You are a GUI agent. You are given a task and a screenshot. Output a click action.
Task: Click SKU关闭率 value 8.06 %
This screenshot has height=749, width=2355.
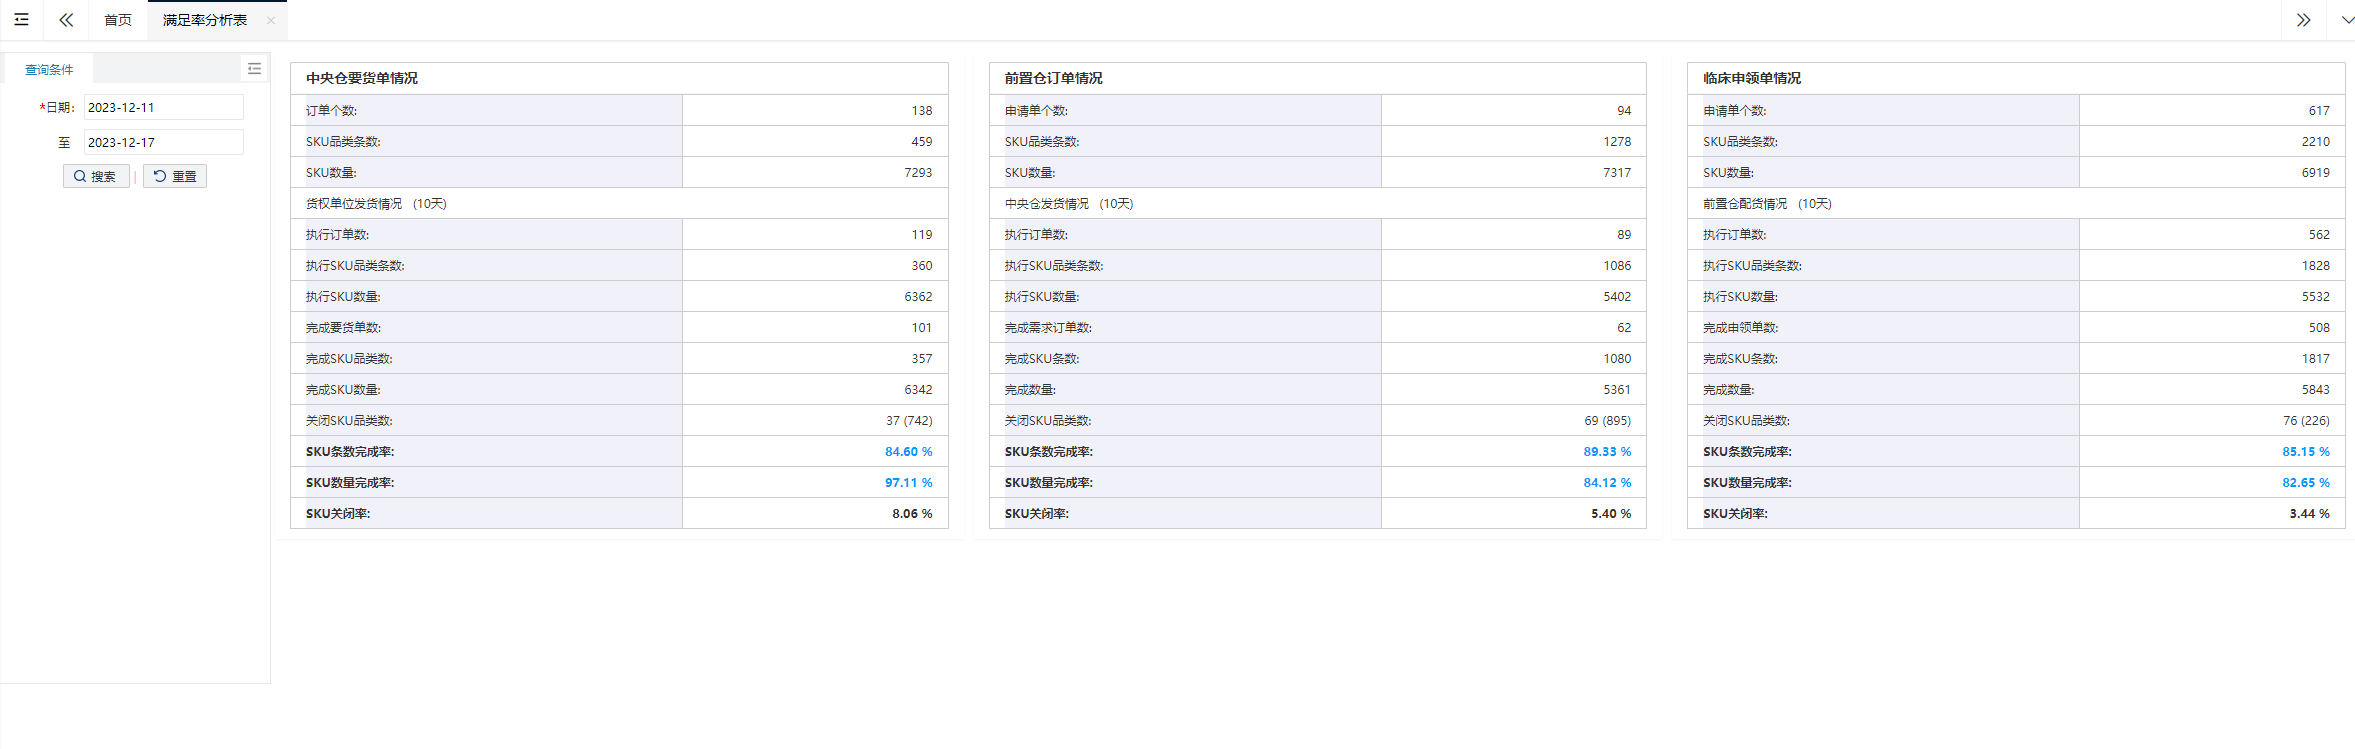point(912,513)
